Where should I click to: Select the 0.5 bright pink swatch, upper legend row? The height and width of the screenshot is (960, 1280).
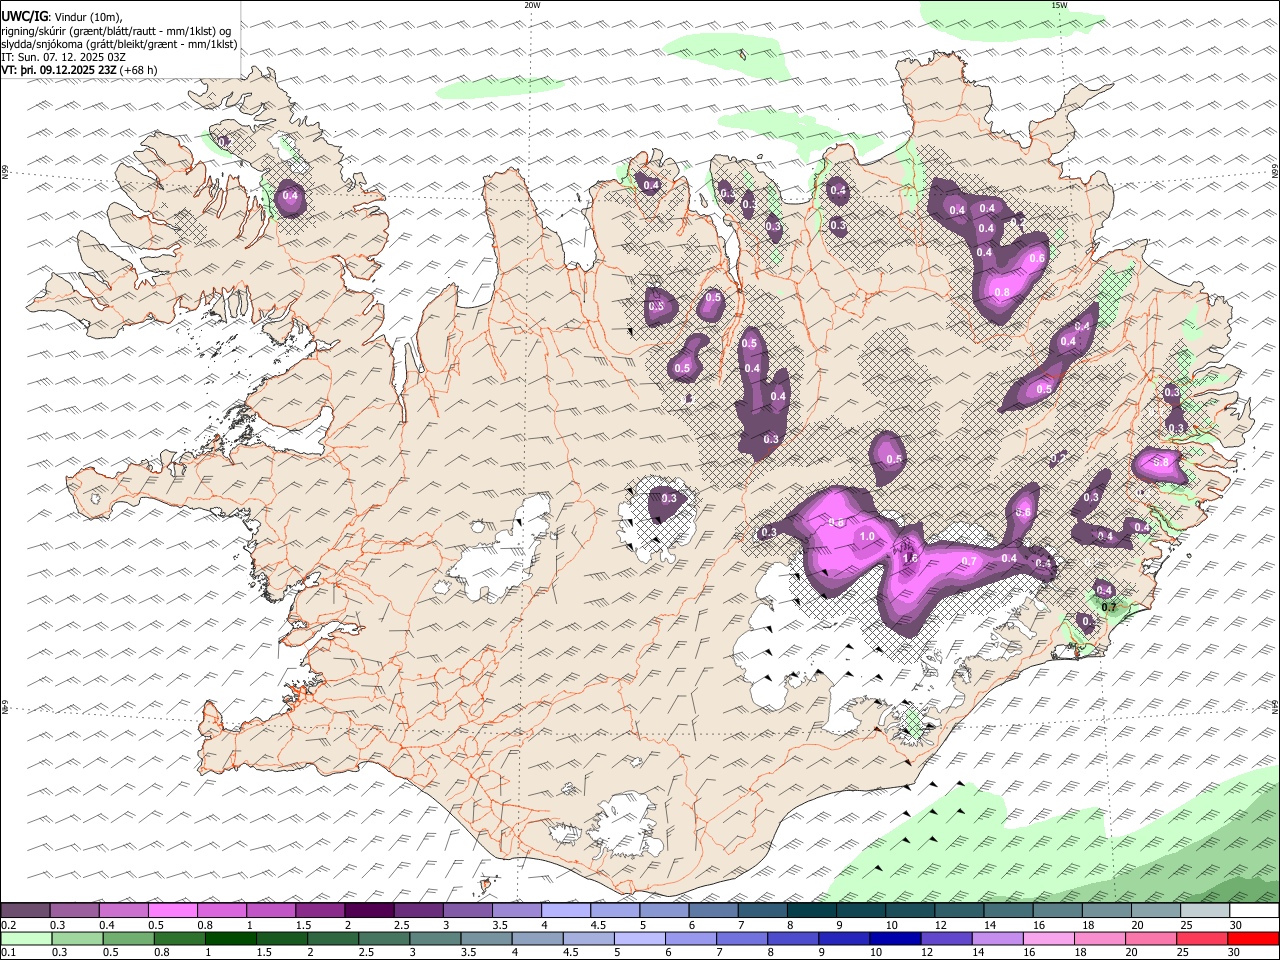click(173, 911)
